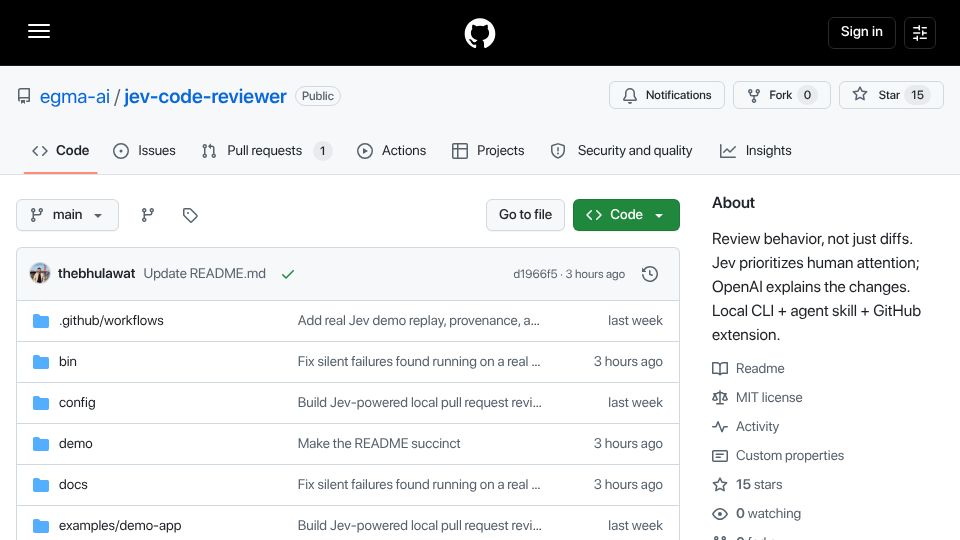The width and height of the screenshot is (960, 540).
Task: Open Security and quality tab
Action: 621,151
